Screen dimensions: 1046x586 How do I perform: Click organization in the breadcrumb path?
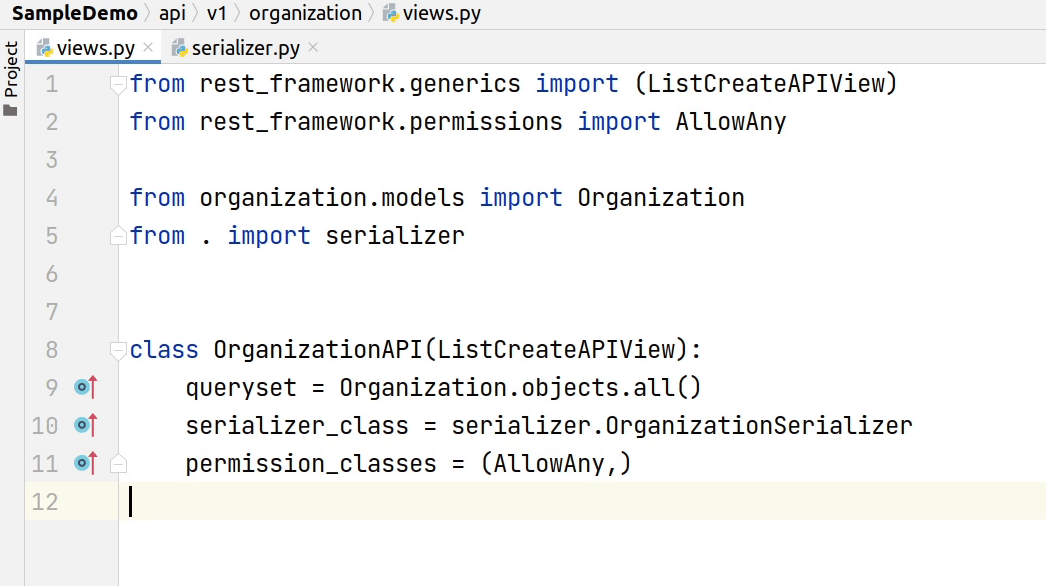[305, 13]
